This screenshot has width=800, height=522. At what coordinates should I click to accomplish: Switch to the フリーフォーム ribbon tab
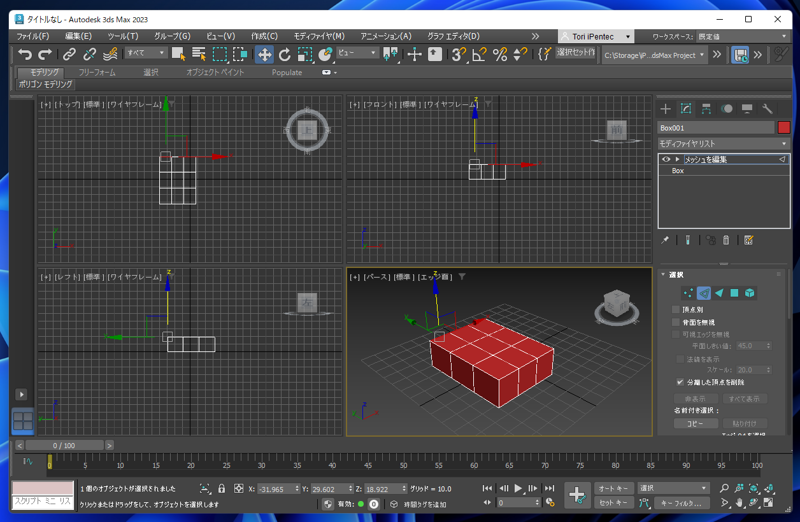tap(97, 72)
